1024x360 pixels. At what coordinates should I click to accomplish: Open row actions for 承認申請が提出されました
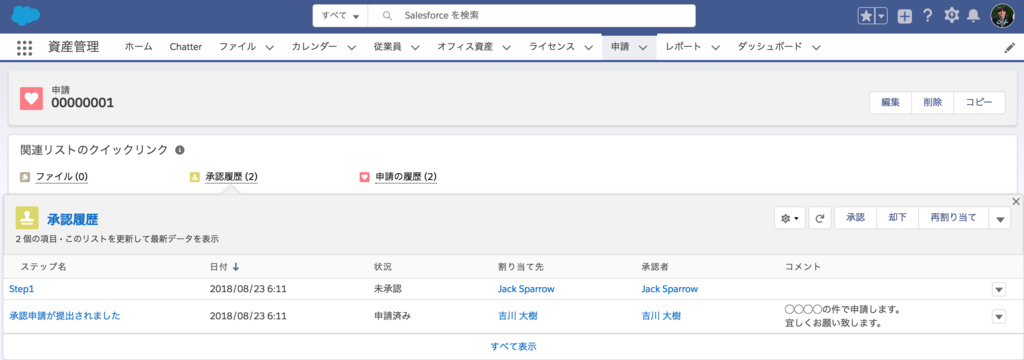(999, 316)
